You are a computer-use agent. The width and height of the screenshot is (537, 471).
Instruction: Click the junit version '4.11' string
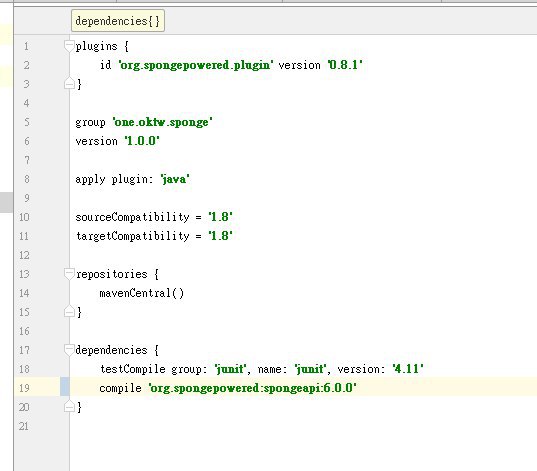point(408,369)
